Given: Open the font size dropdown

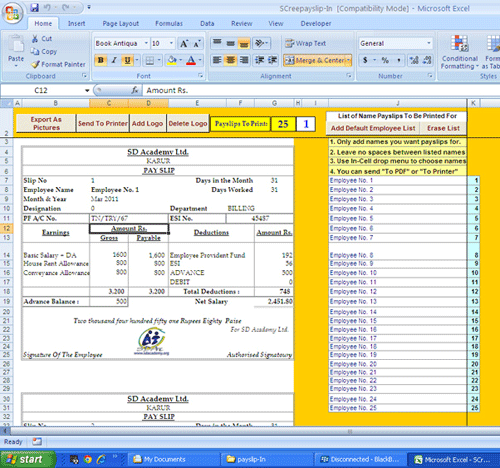Looking at the screenshot, I should (171, 43).
